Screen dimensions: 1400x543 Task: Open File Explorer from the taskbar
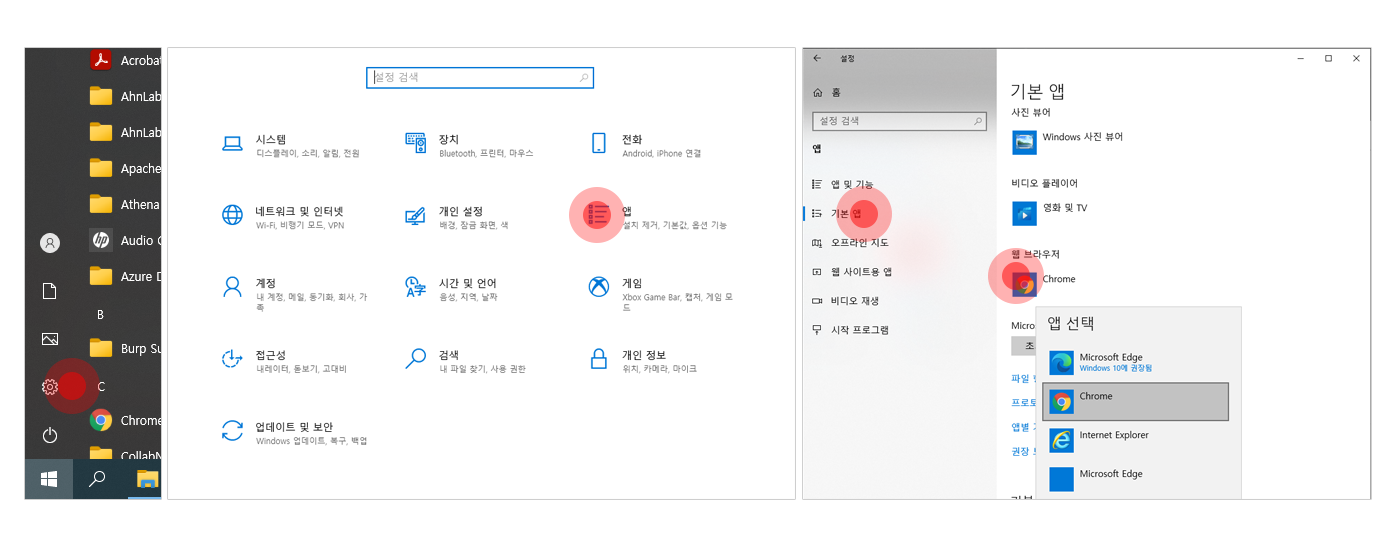click(147, 479)
